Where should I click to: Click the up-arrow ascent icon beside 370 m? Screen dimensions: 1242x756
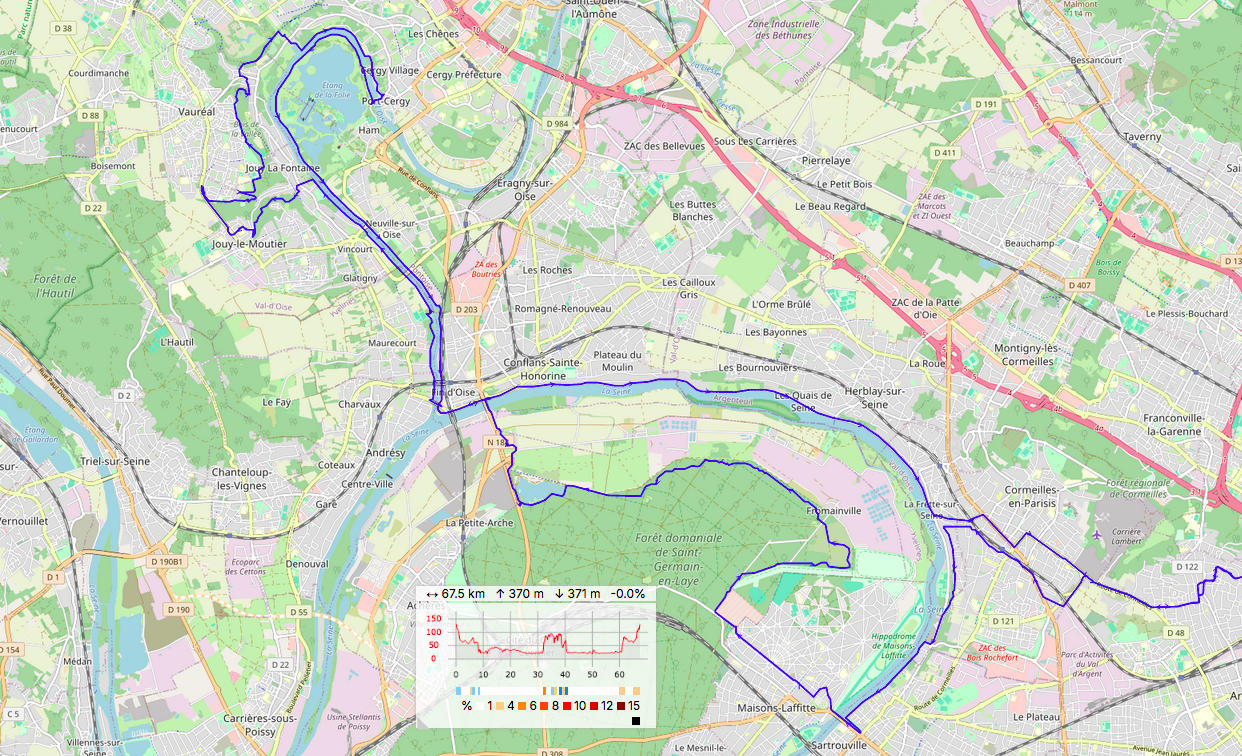pos(499,594)
